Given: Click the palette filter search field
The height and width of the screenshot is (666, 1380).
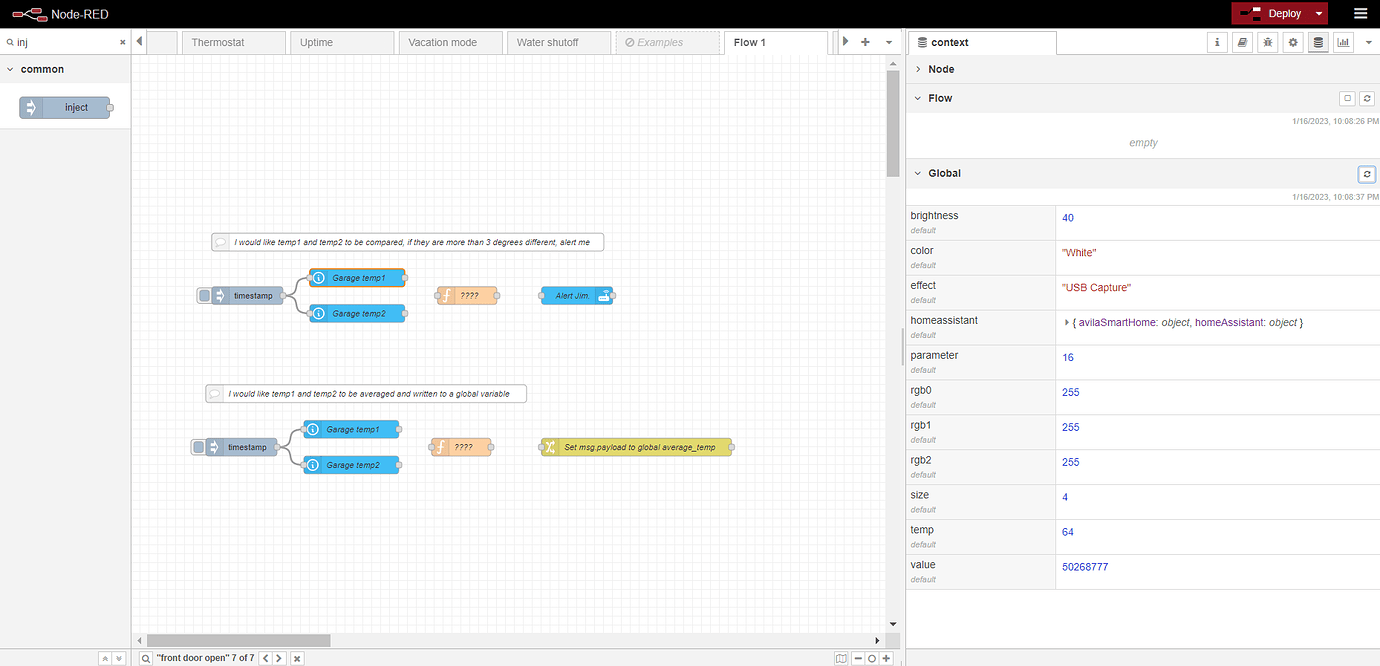Looking at the screenshot, I should point(66,42).
